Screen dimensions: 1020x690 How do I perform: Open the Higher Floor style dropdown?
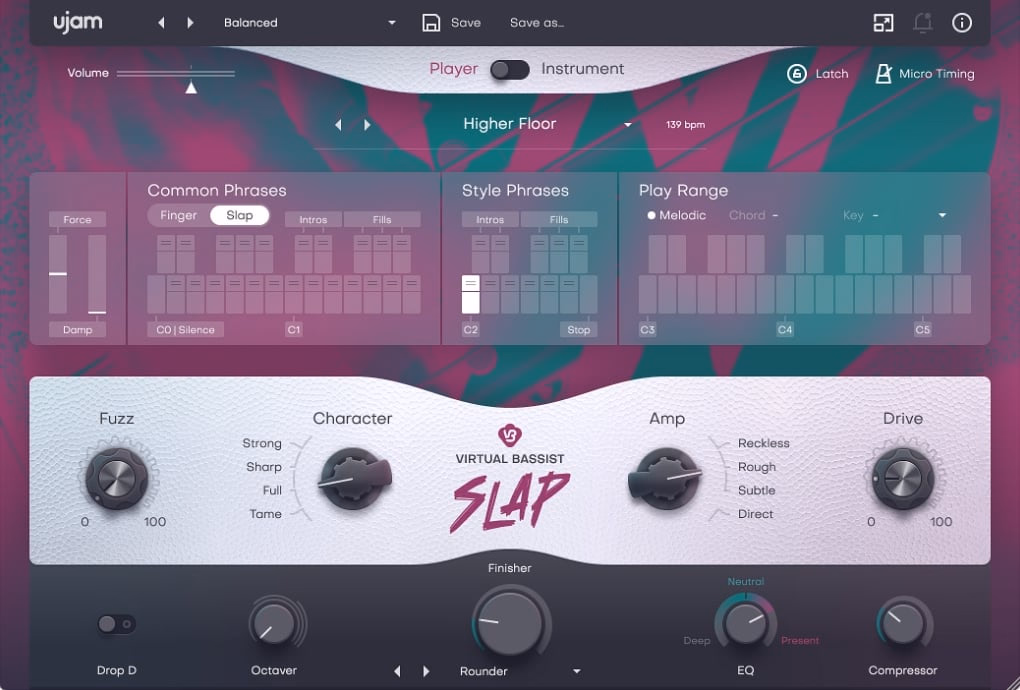[627, 124]
